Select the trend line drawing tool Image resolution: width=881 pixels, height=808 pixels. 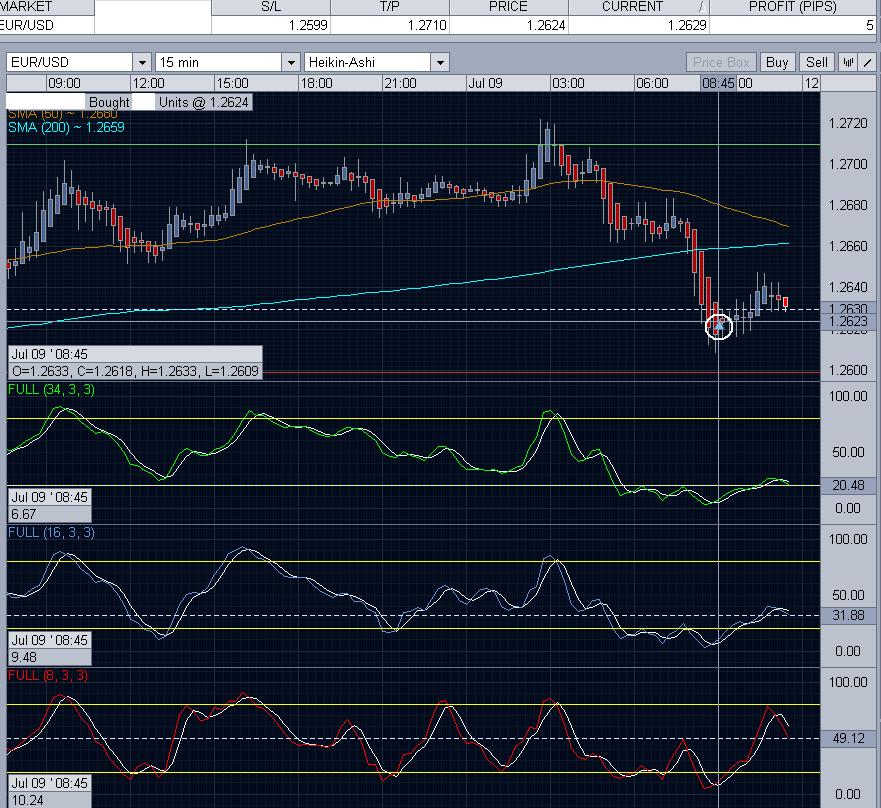868,62
